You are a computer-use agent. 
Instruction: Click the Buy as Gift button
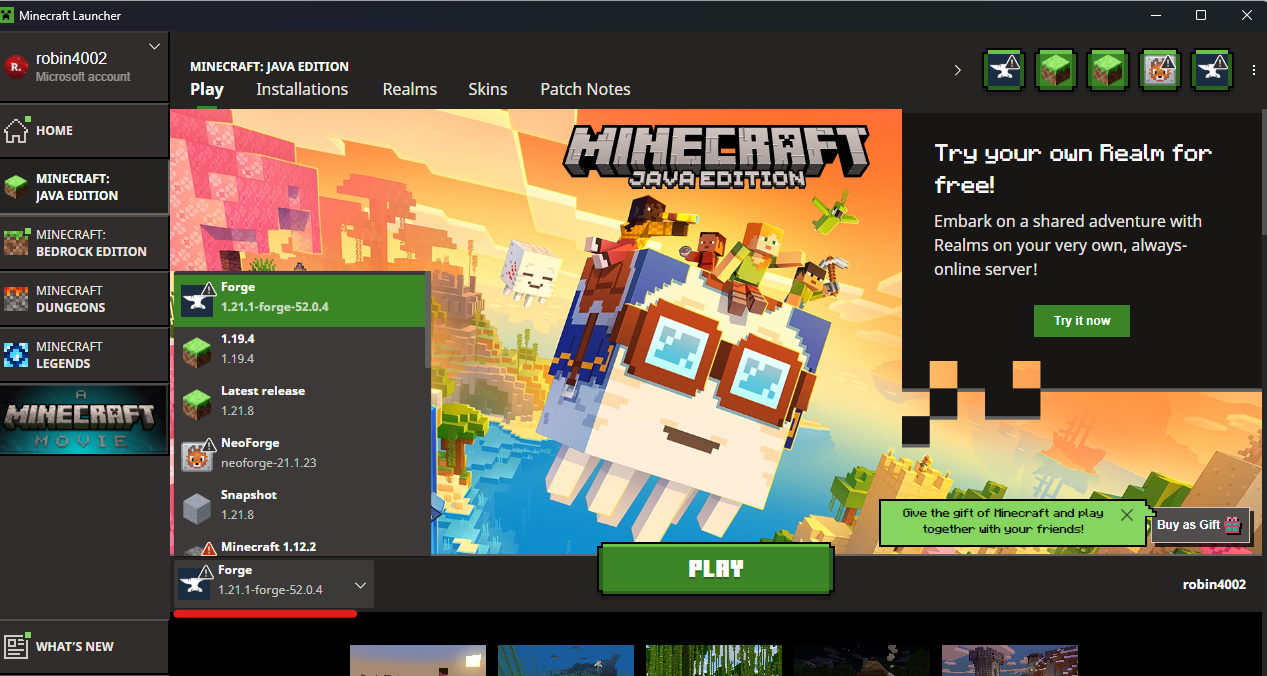point(1200,525)
